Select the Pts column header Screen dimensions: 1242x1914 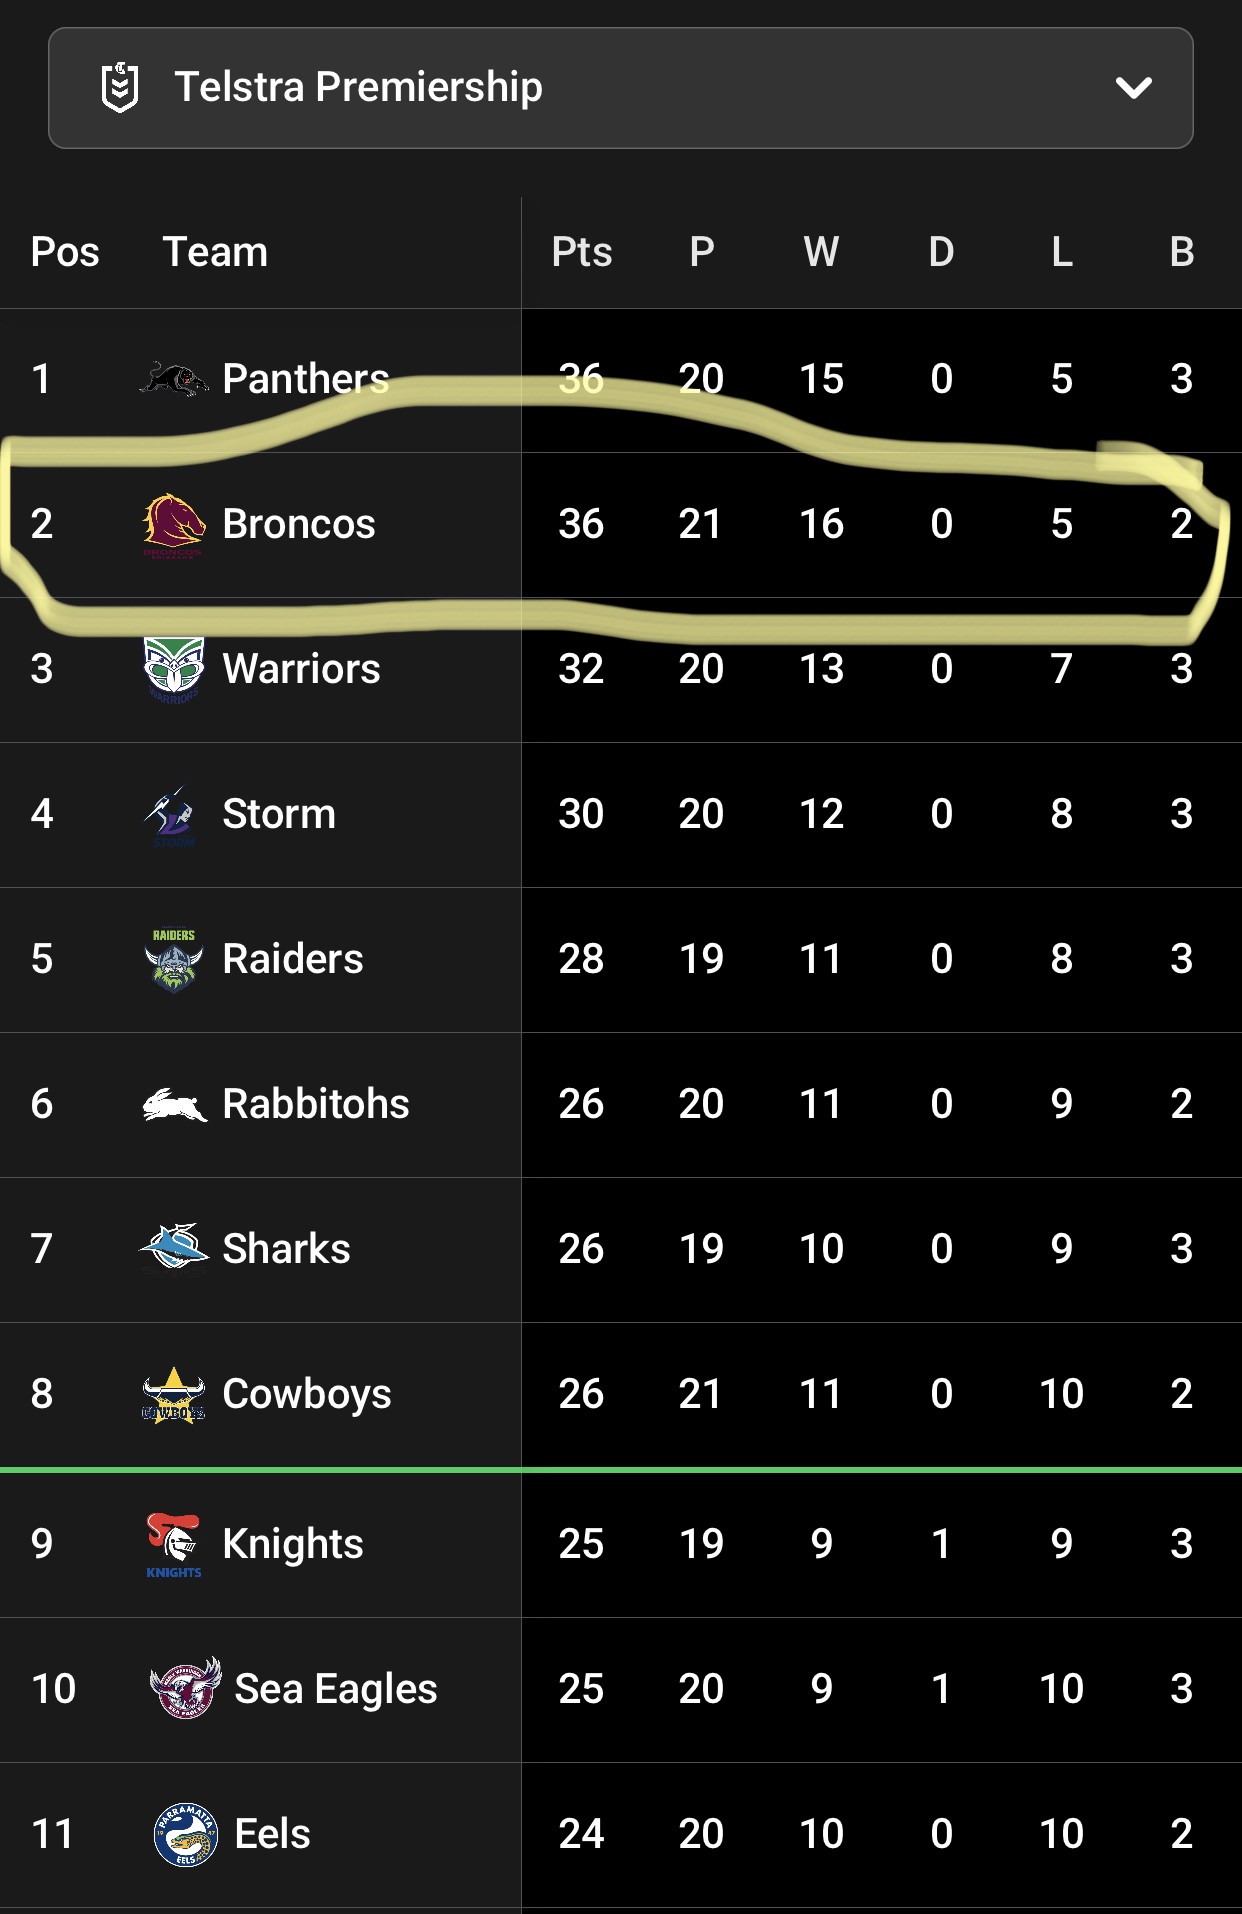[582, 252]
